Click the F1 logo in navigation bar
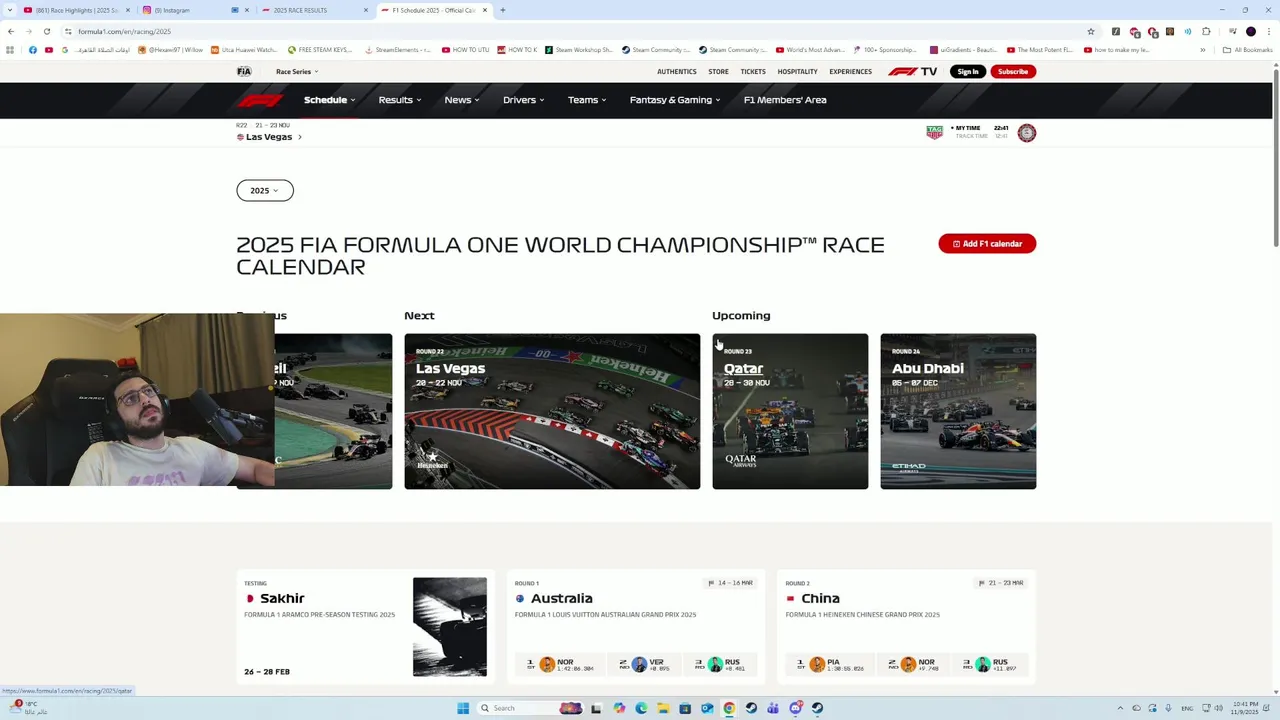The height and width of the screenshot is (720, 1280). (x=260, y=100)
